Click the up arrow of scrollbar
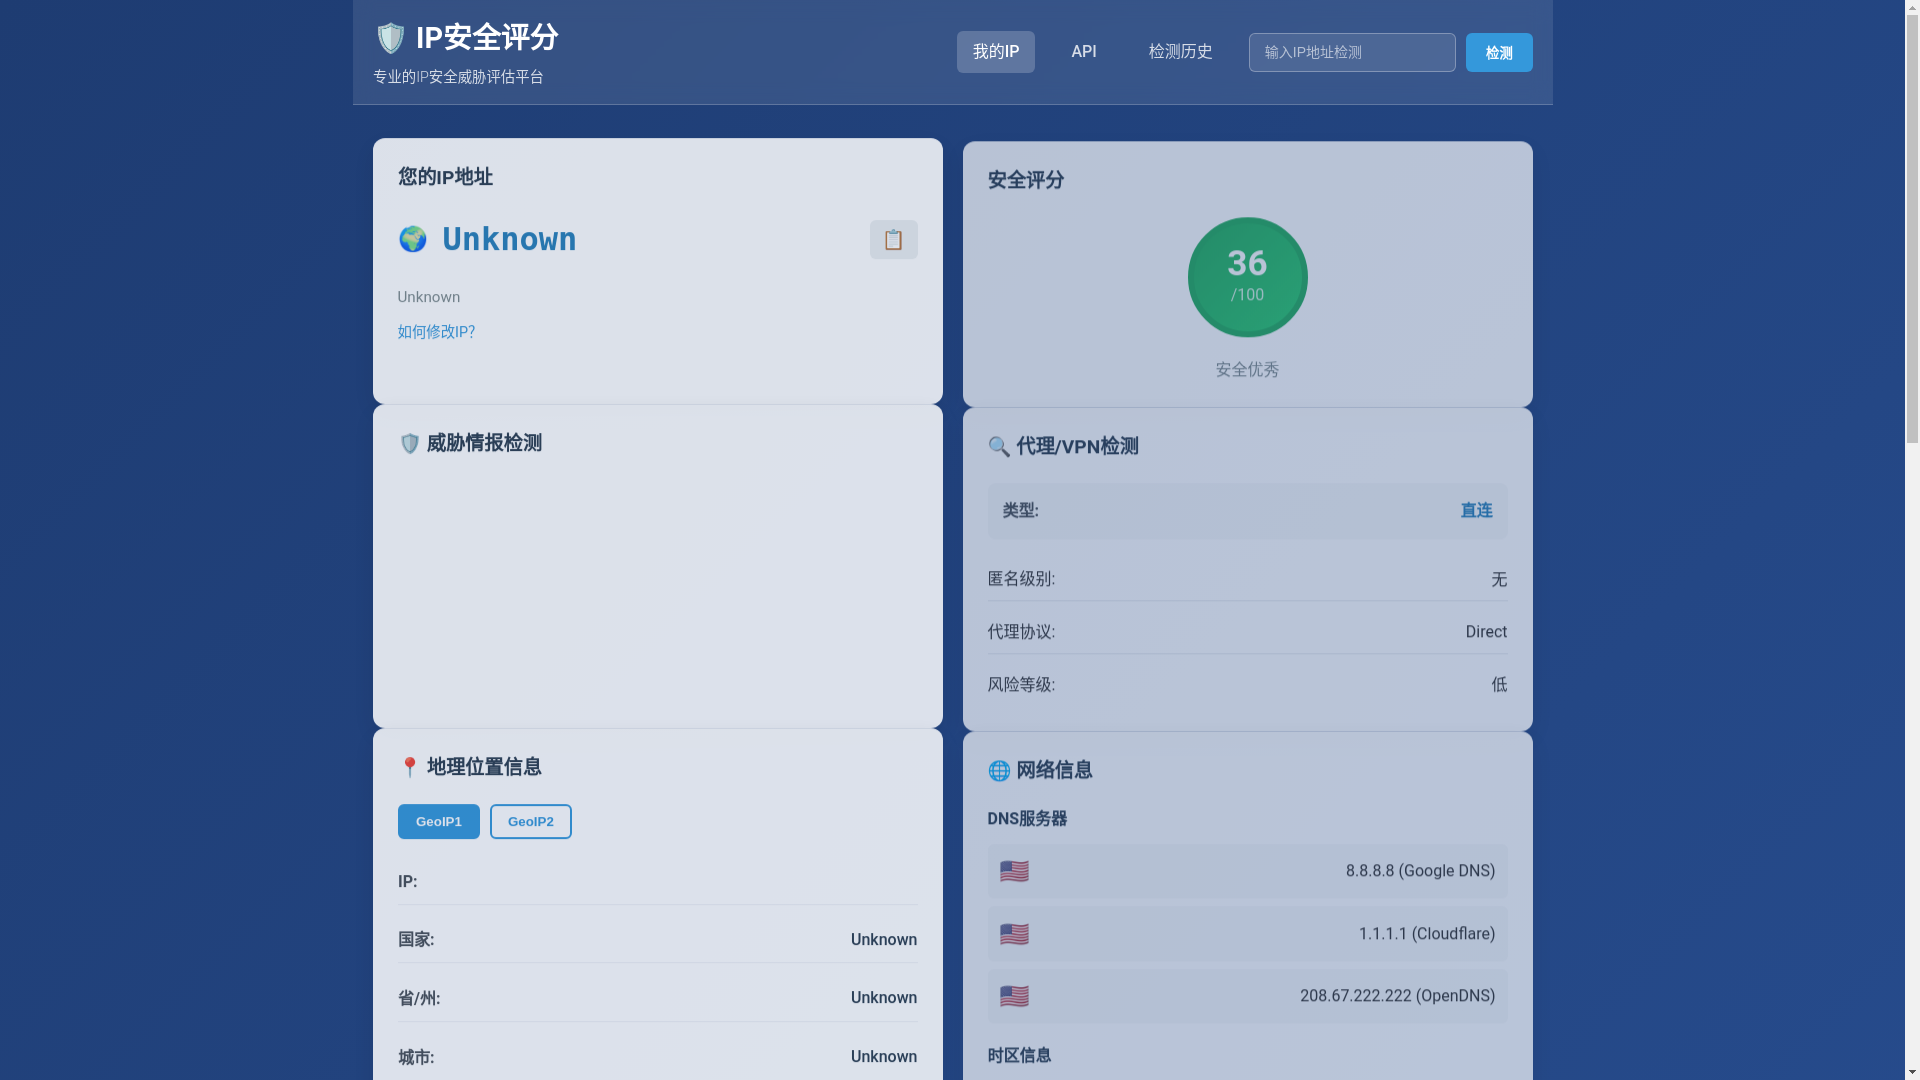Viewport: 1920px width, 1080px height. click(1912, 8)
